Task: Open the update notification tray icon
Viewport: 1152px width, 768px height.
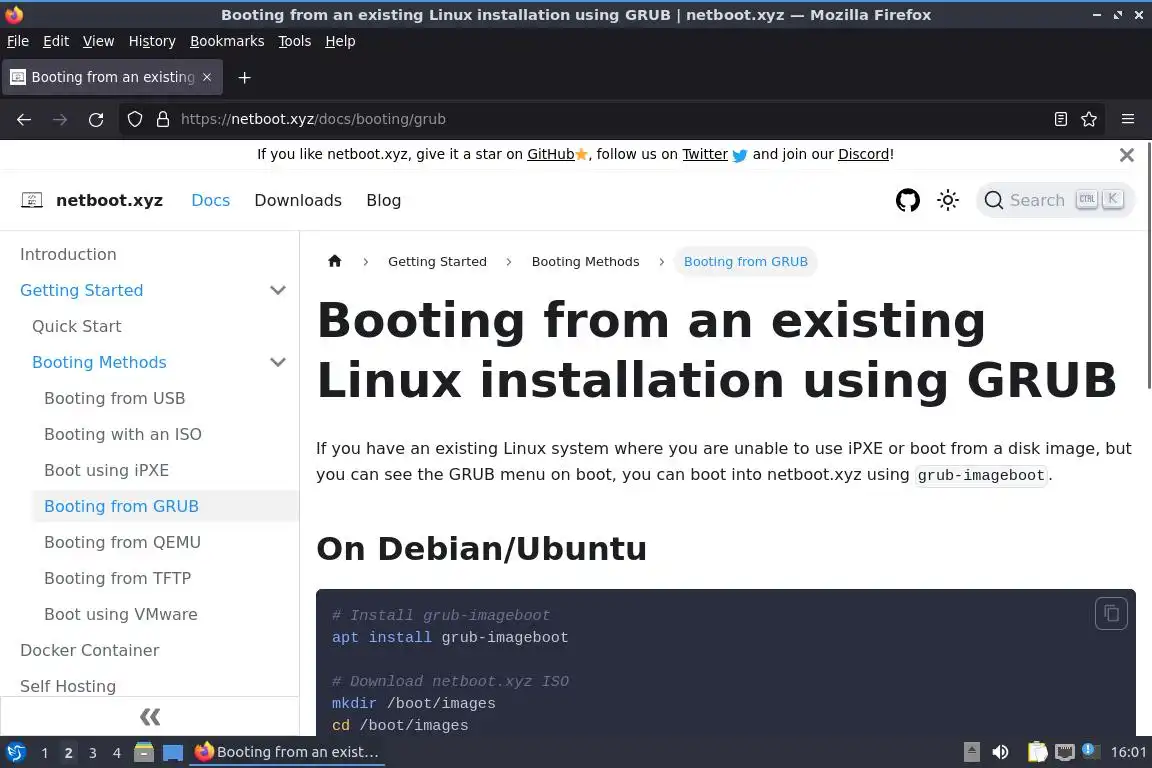Action: (x=1091, y=751)
